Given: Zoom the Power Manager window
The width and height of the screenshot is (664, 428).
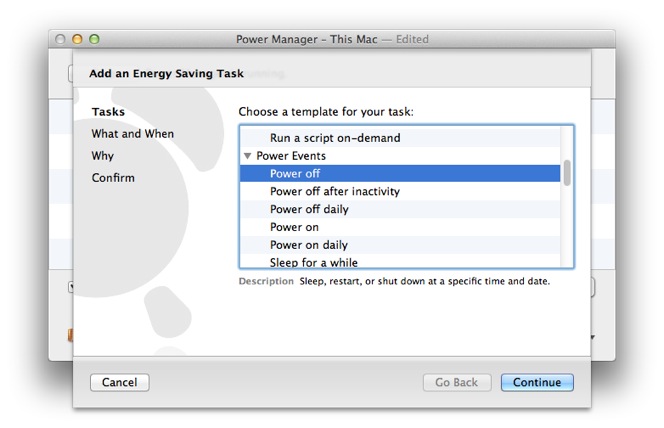Looking at the screenshot, I should pos(95,39).
